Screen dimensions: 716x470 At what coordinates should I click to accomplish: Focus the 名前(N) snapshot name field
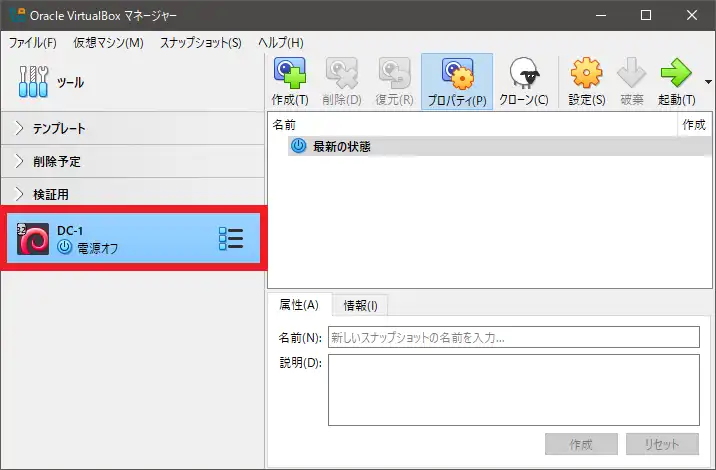tap(514, 337)
